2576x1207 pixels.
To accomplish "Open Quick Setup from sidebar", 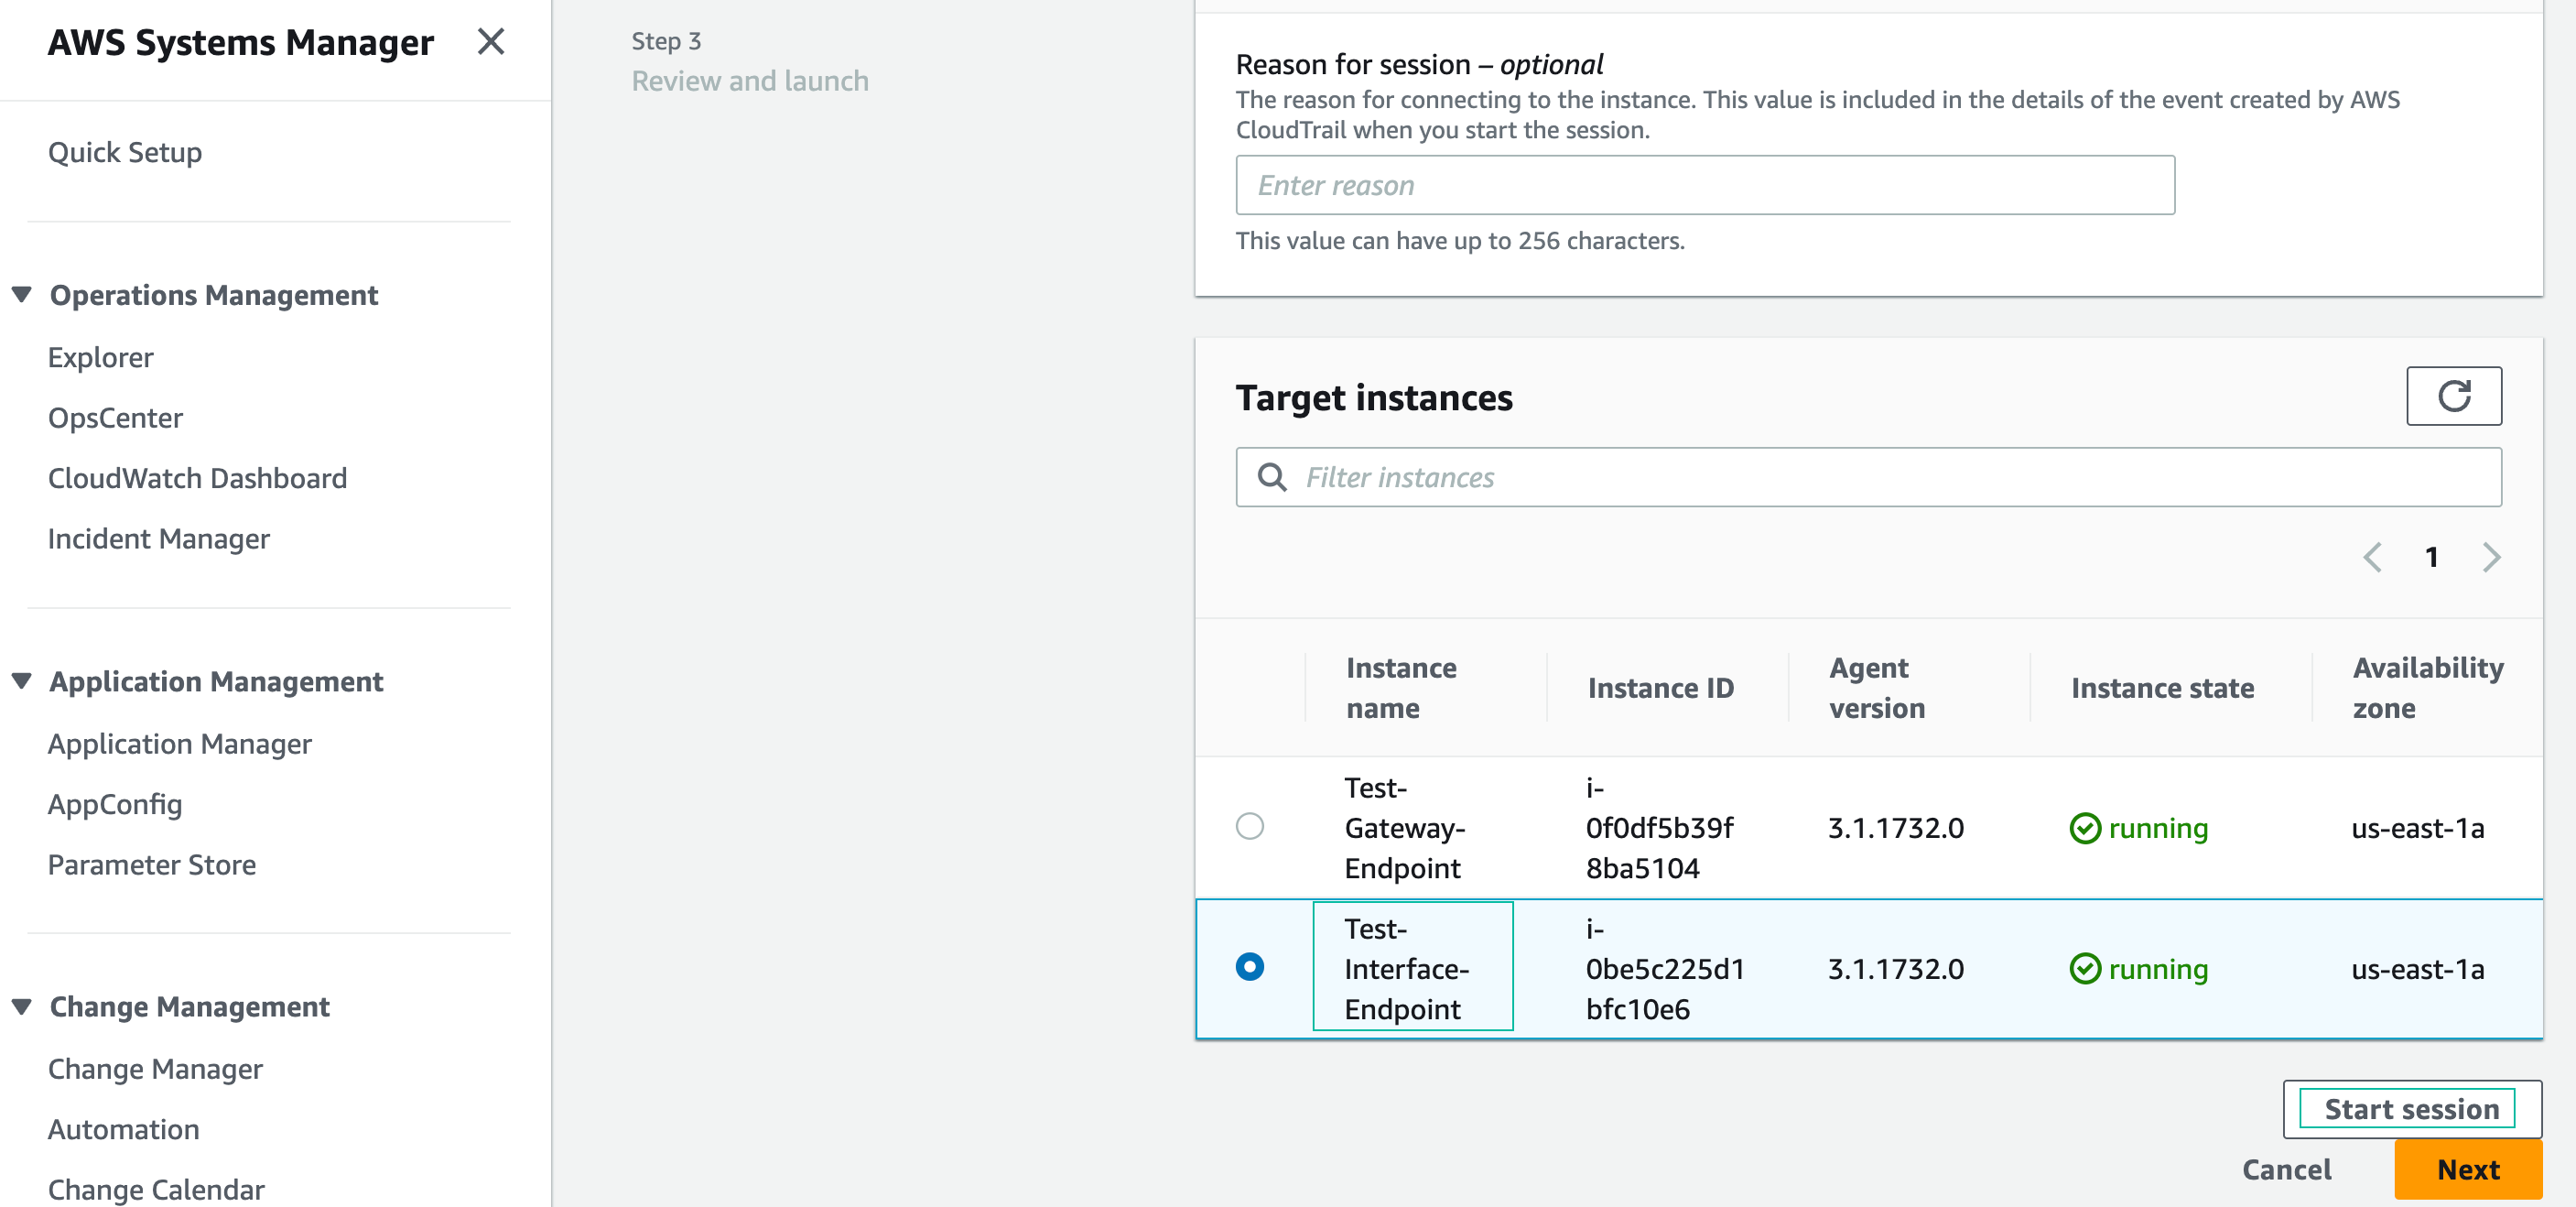I will pyautogui.click(x=125, y=152).
